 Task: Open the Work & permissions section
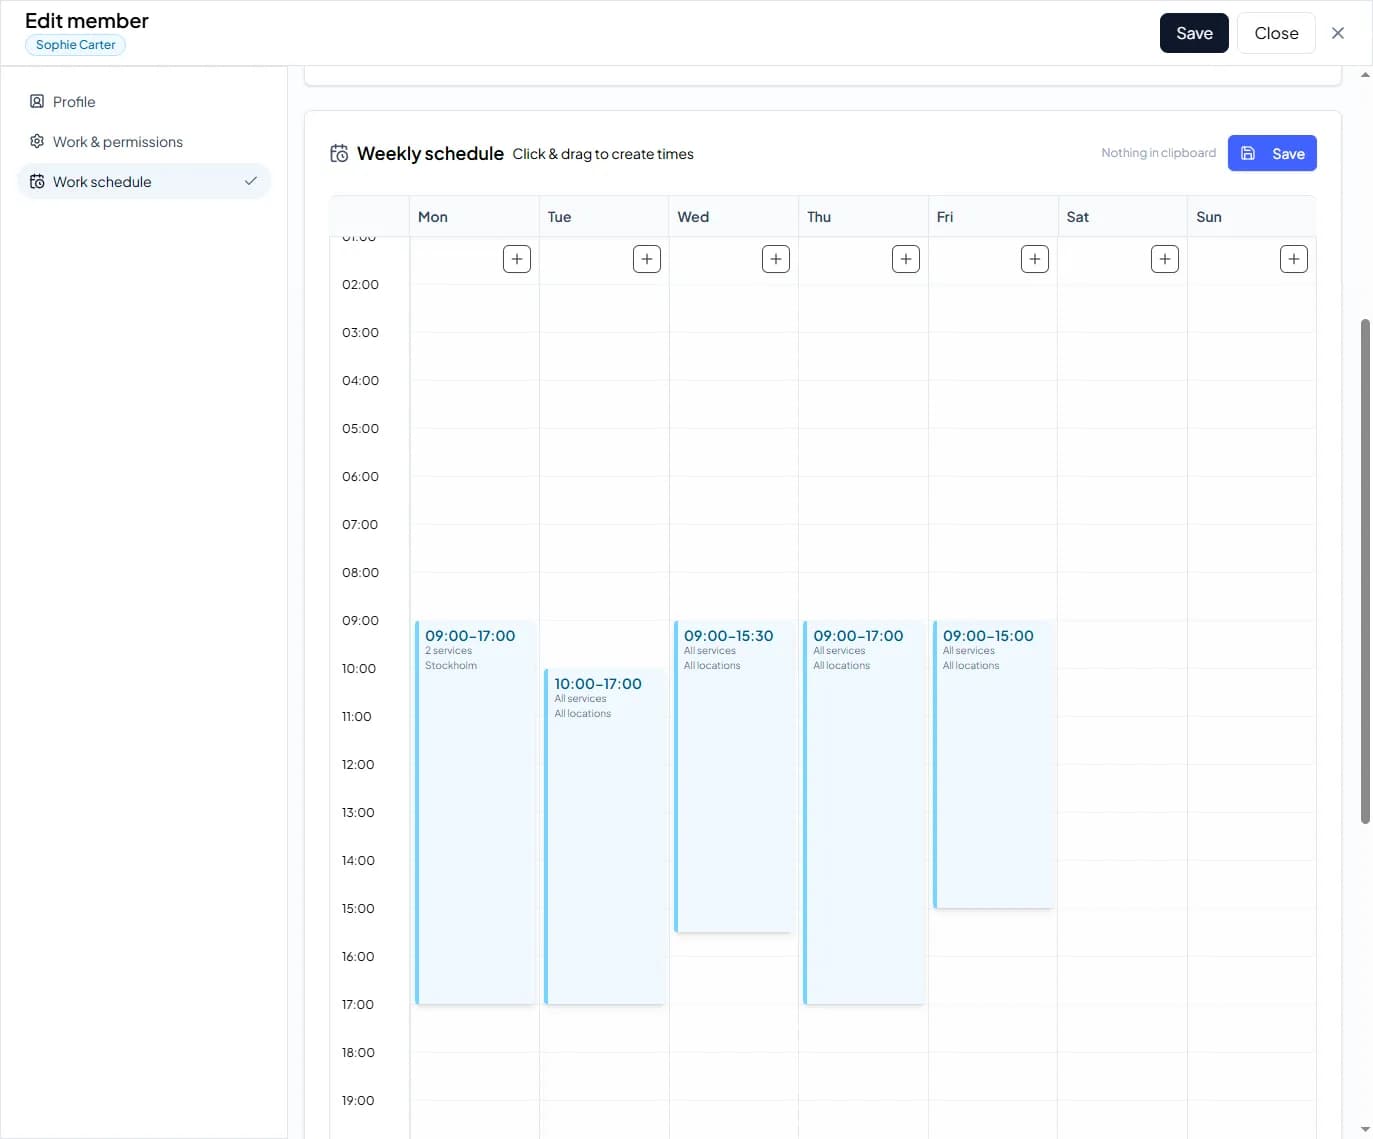[x=117, y=141]
